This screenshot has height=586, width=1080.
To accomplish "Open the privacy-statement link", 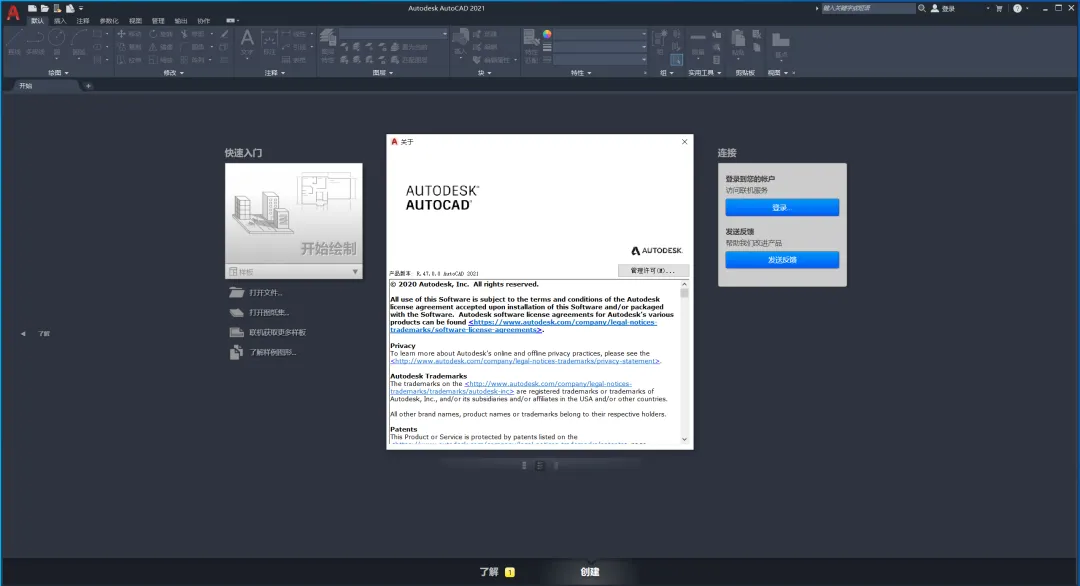I will 525,361.
